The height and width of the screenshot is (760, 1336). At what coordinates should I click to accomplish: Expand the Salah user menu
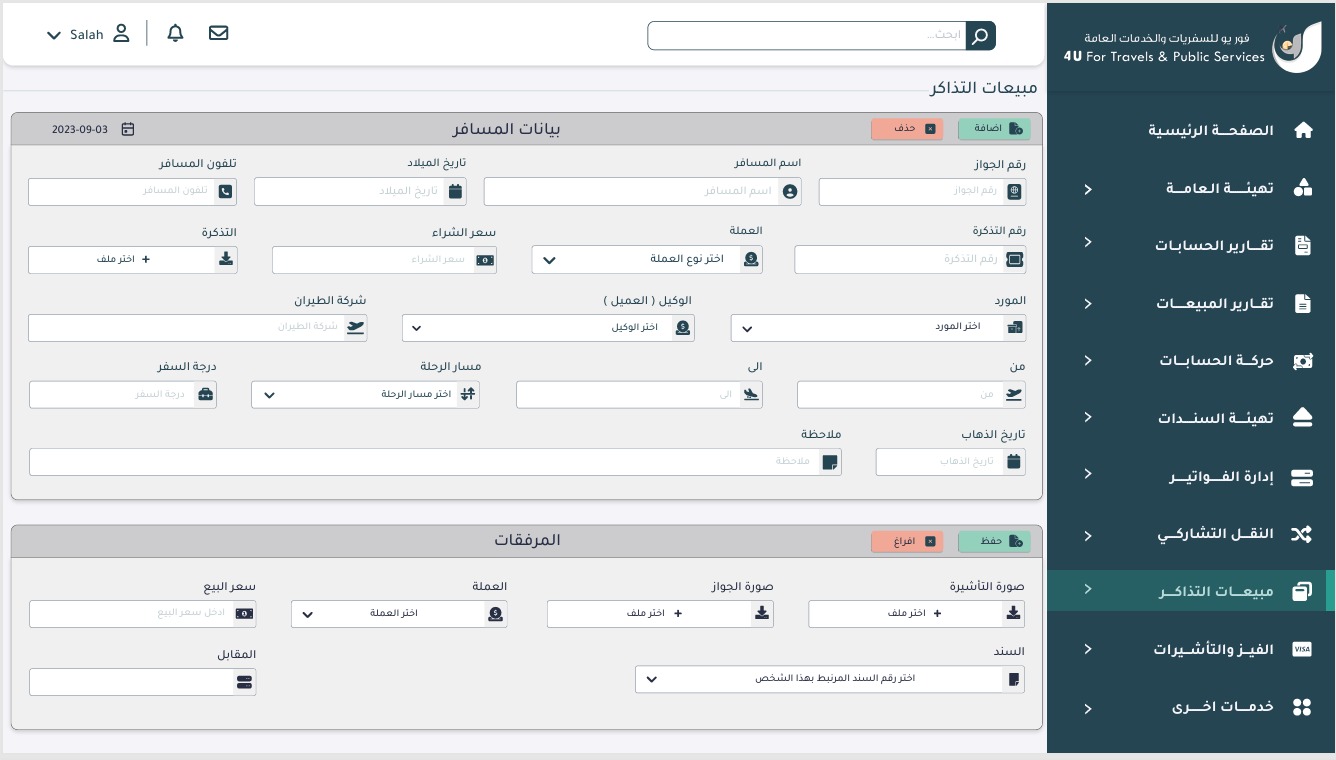(x=88, y=34)
